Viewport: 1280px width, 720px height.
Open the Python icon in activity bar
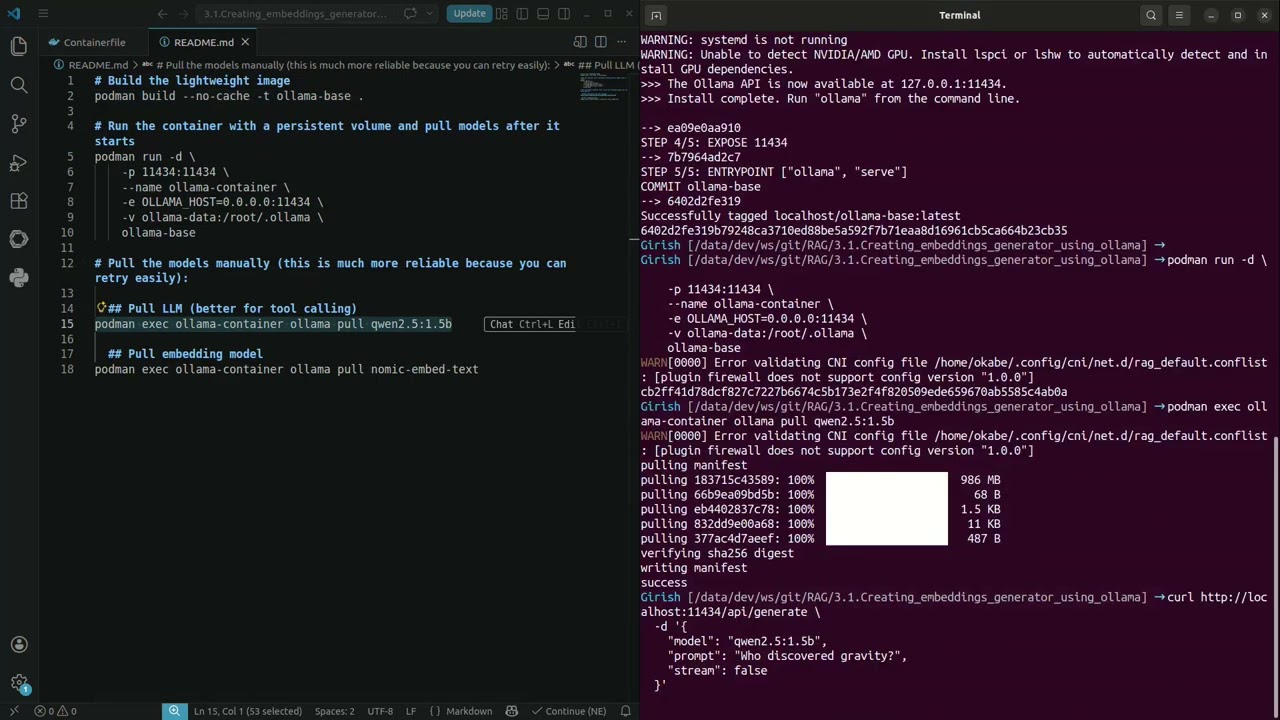pyautogui.click(x=19, y=278)
